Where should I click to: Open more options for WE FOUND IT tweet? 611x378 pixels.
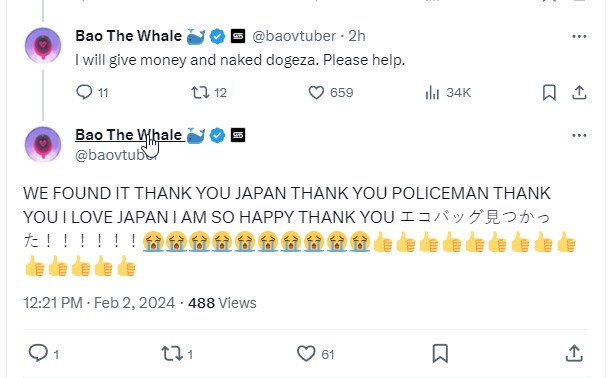click(x=579, y=135)
